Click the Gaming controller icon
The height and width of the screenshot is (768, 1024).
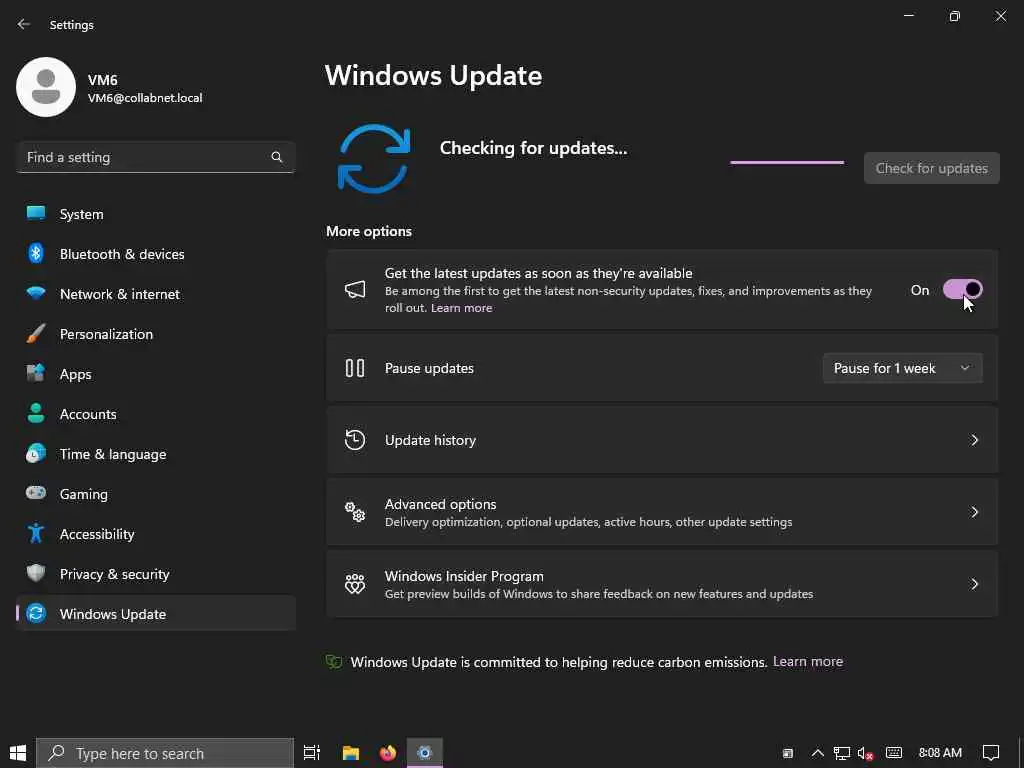tap(36, 493)
